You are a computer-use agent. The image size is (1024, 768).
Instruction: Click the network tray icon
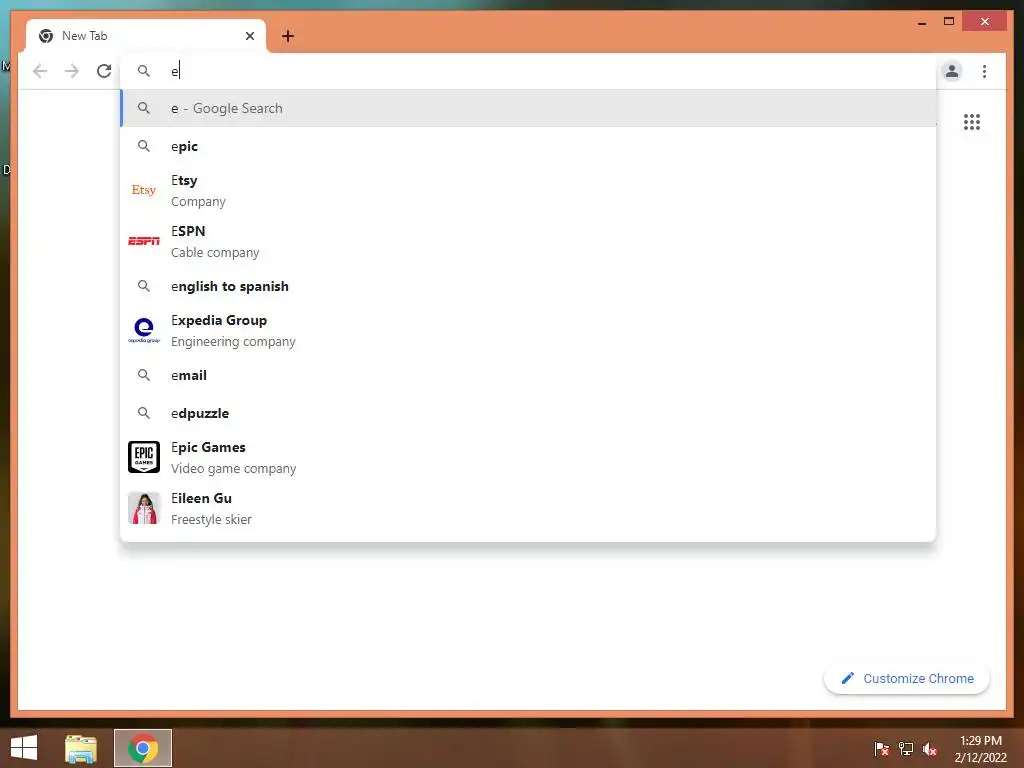tap(906, 749)
